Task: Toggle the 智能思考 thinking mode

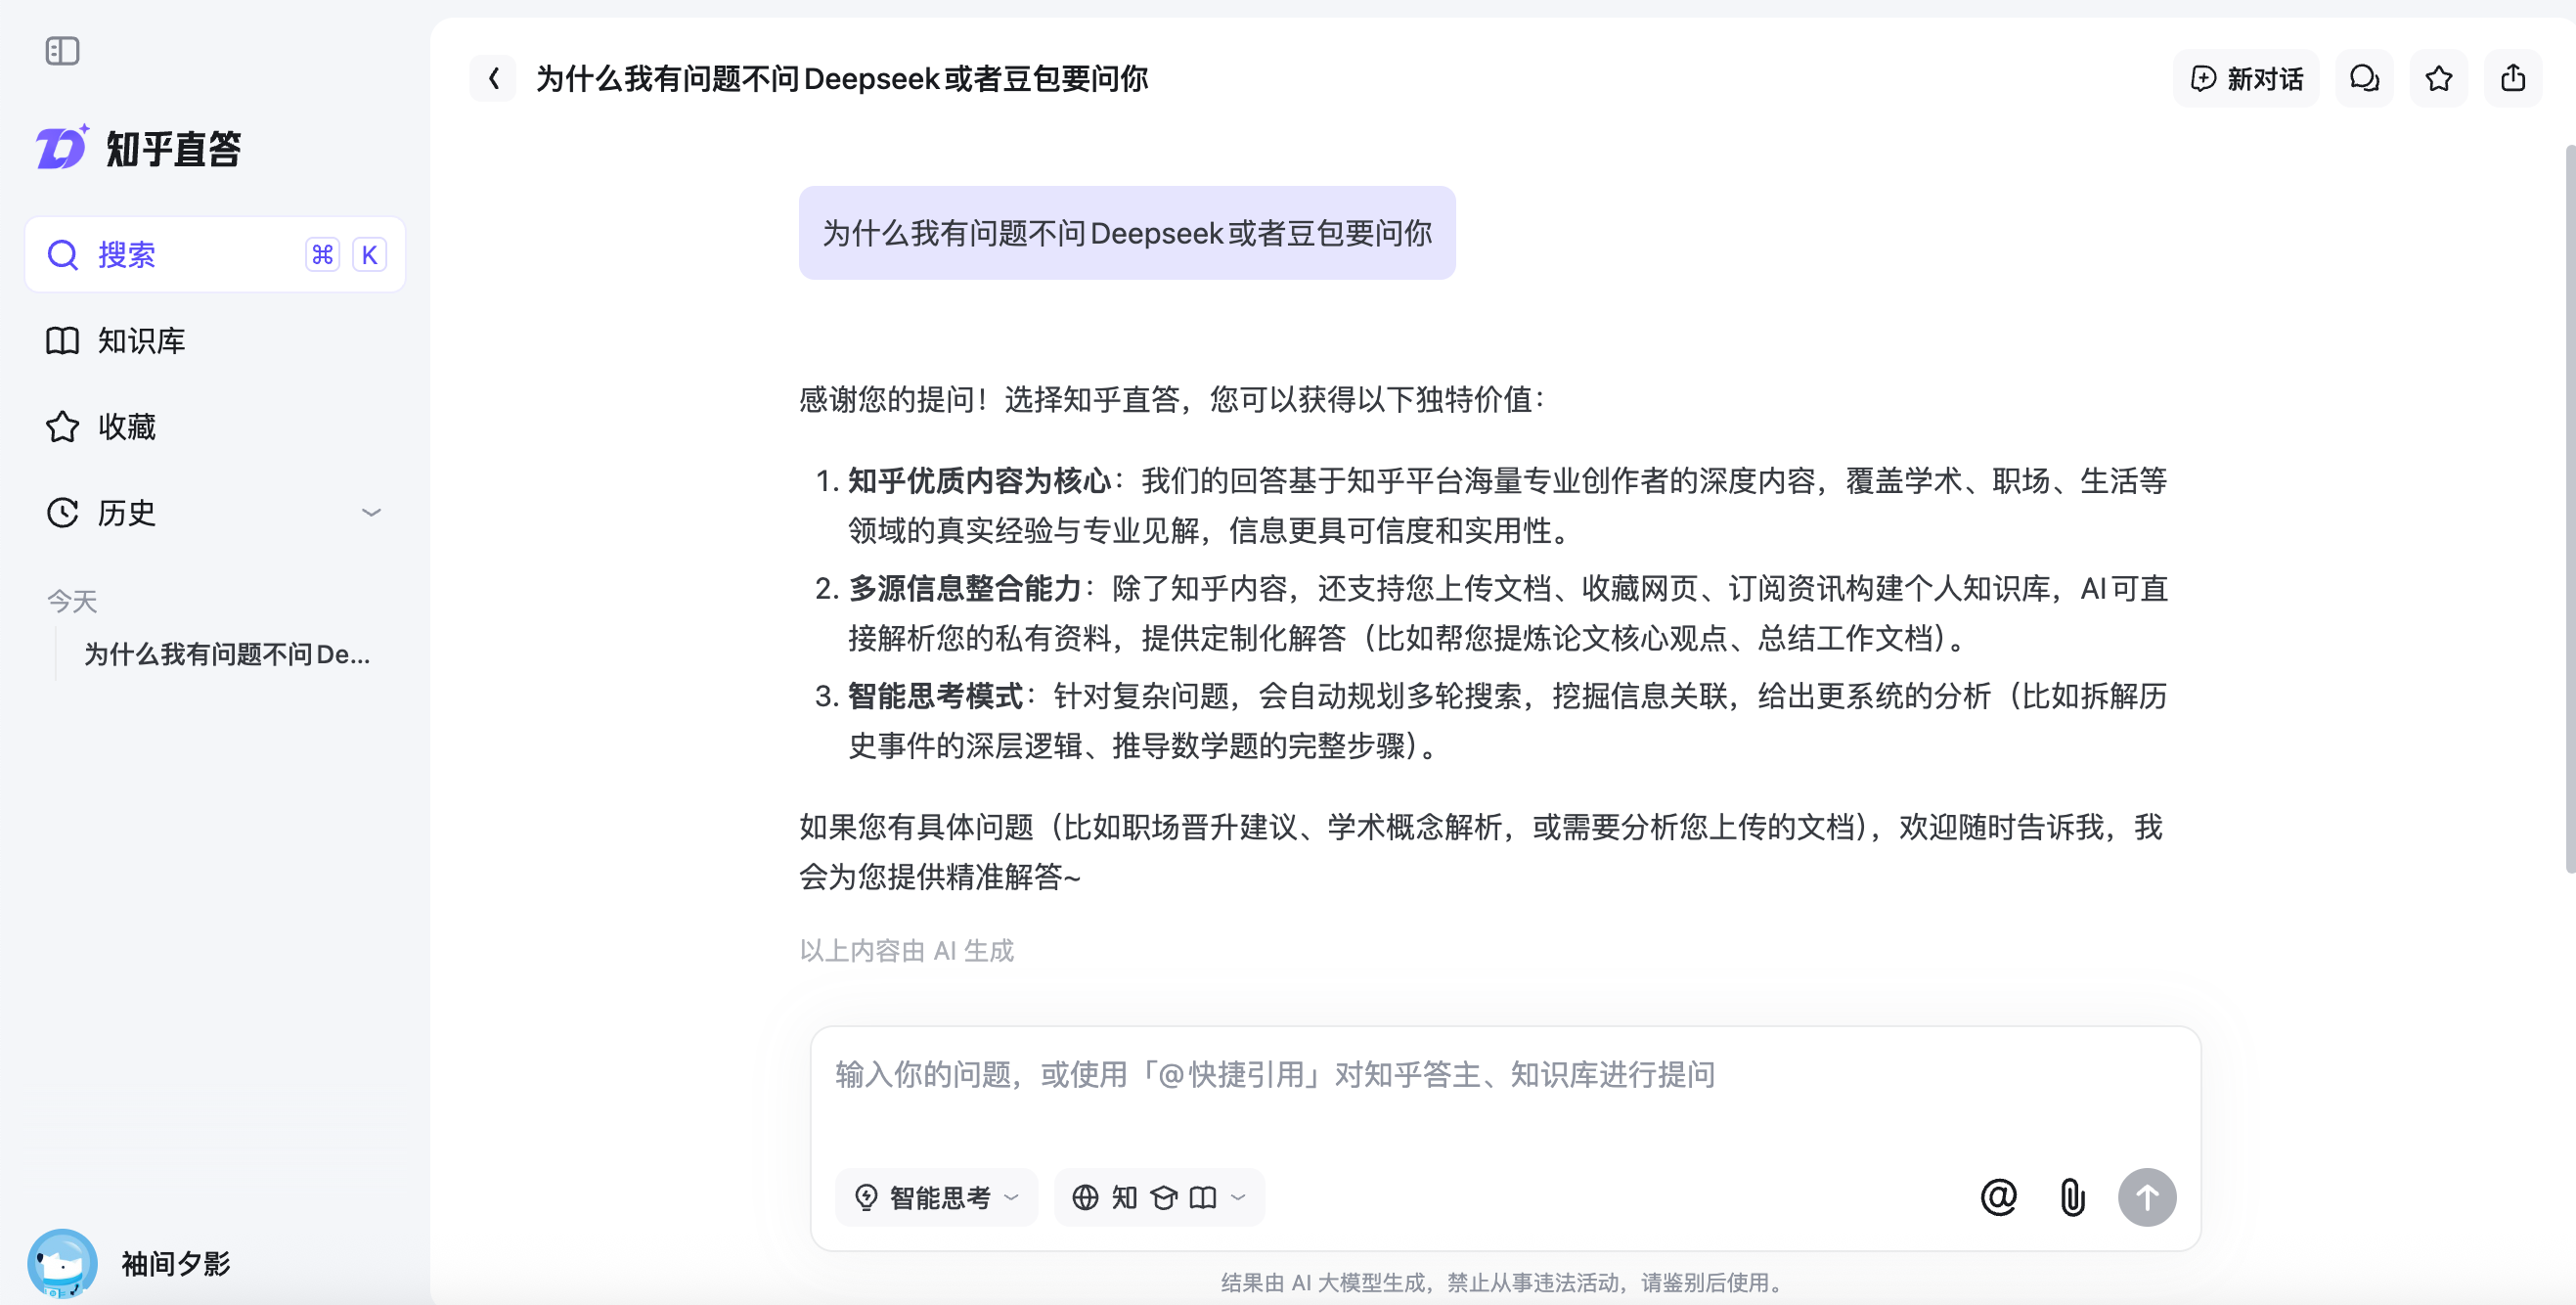Action: point(930,1196)
